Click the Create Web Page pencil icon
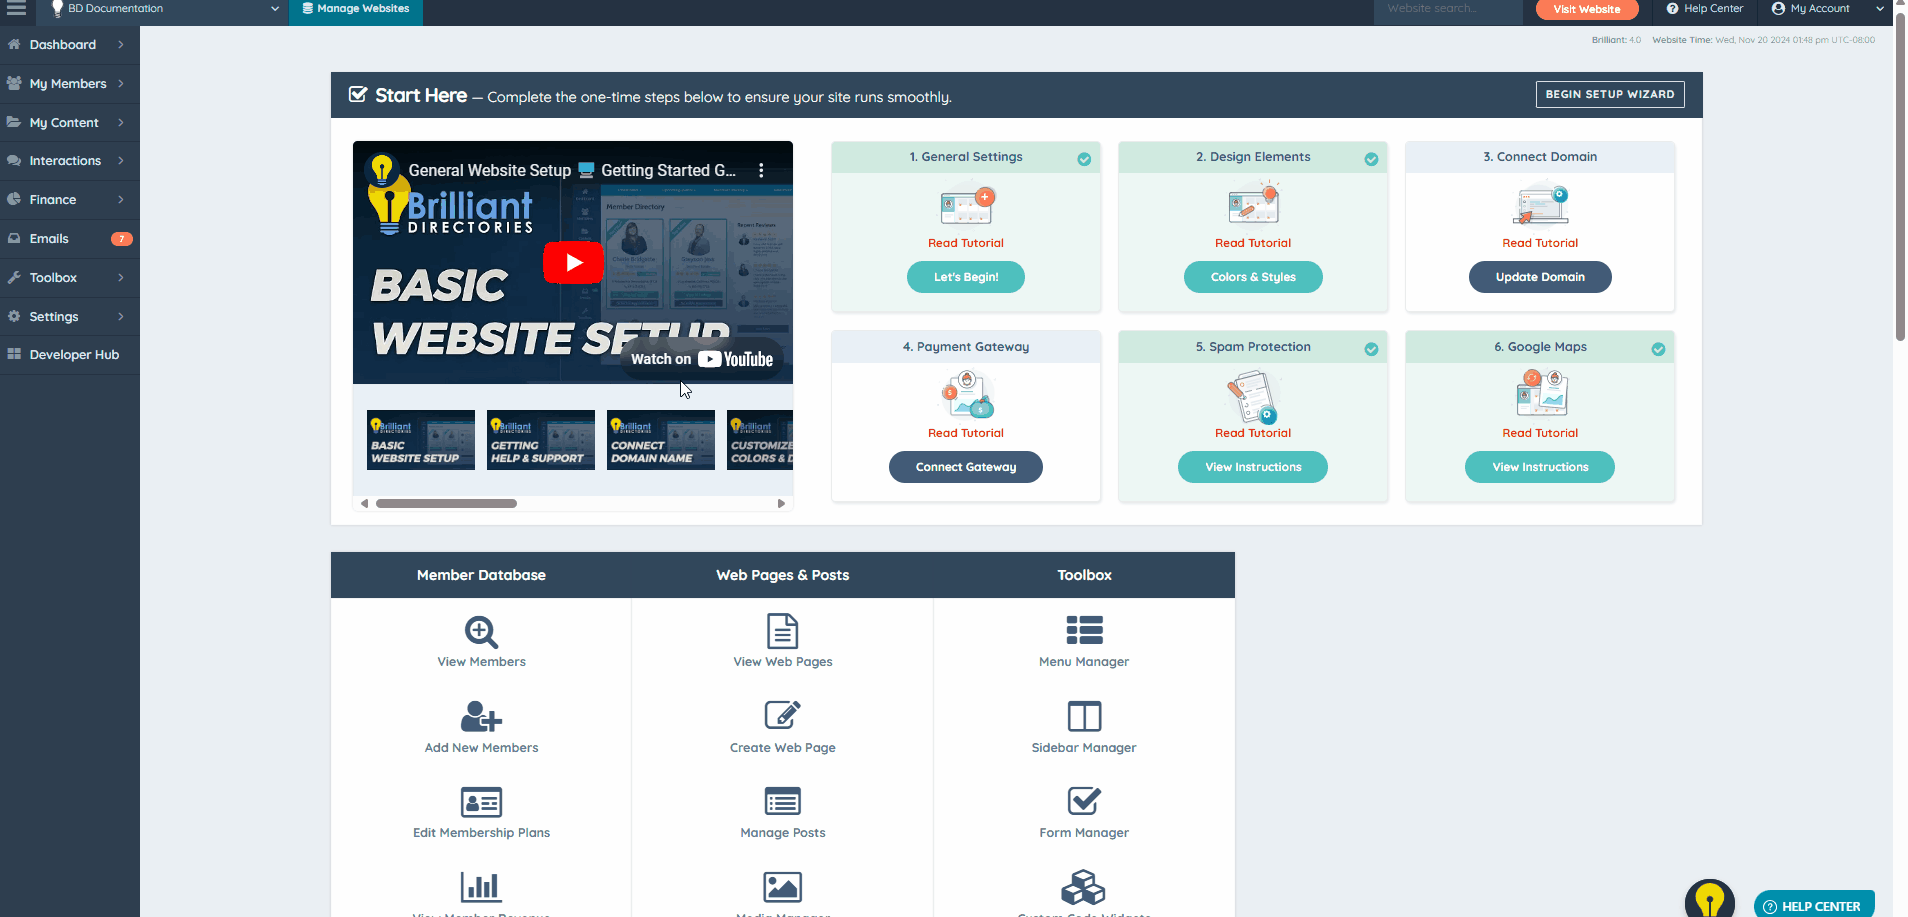The image size is (1908, 917). (x=782, y=716)
